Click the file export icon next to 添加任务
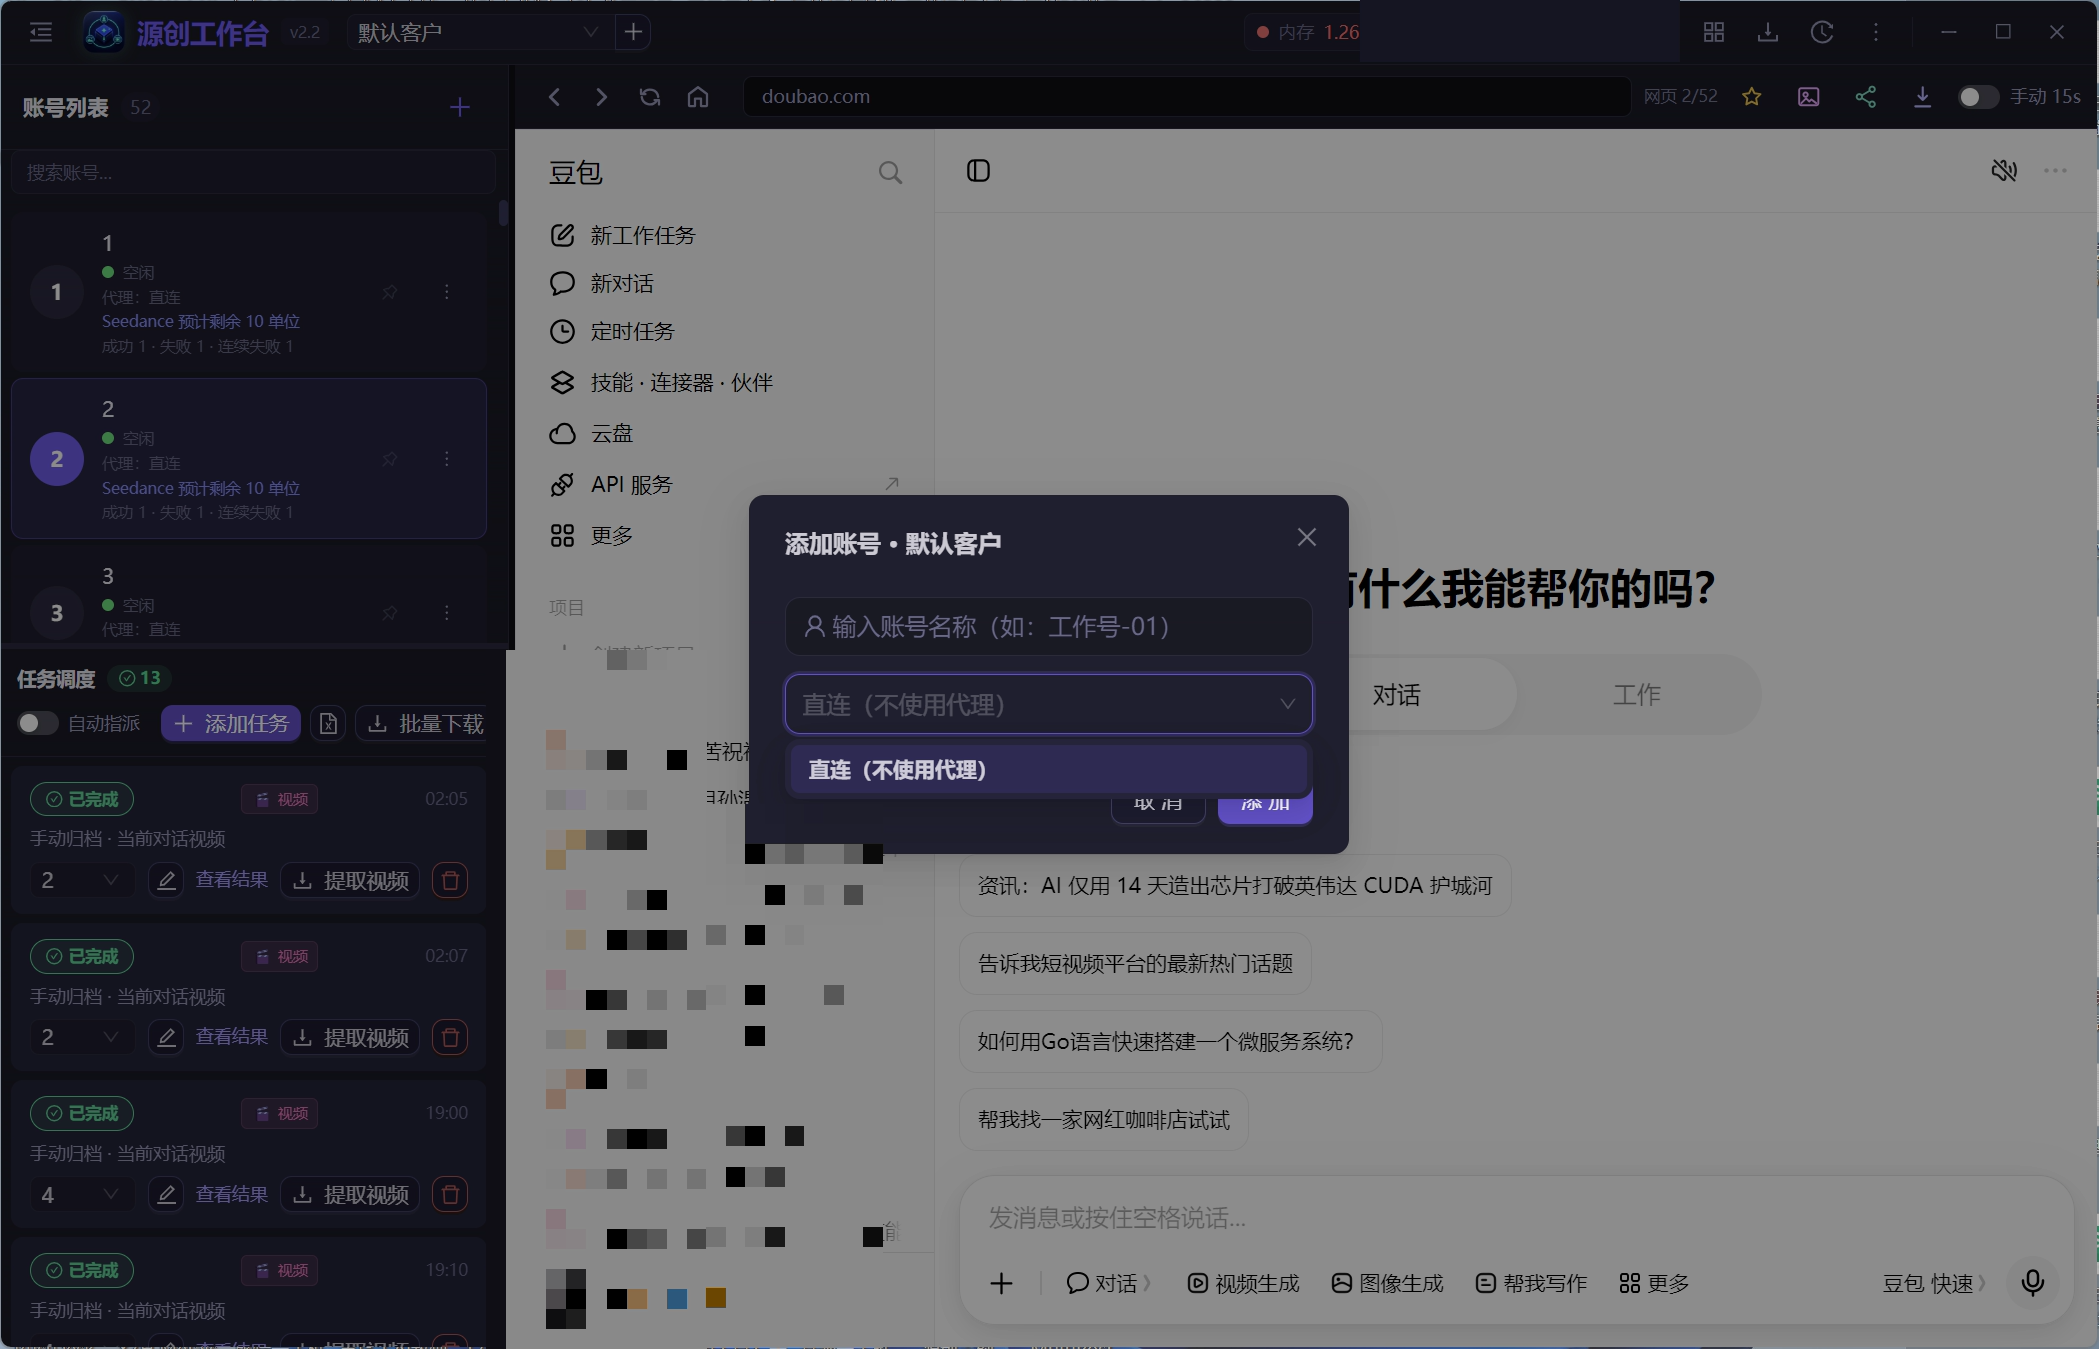The height and width of the screenshot is (1349, 2099). tap(328, 724)
